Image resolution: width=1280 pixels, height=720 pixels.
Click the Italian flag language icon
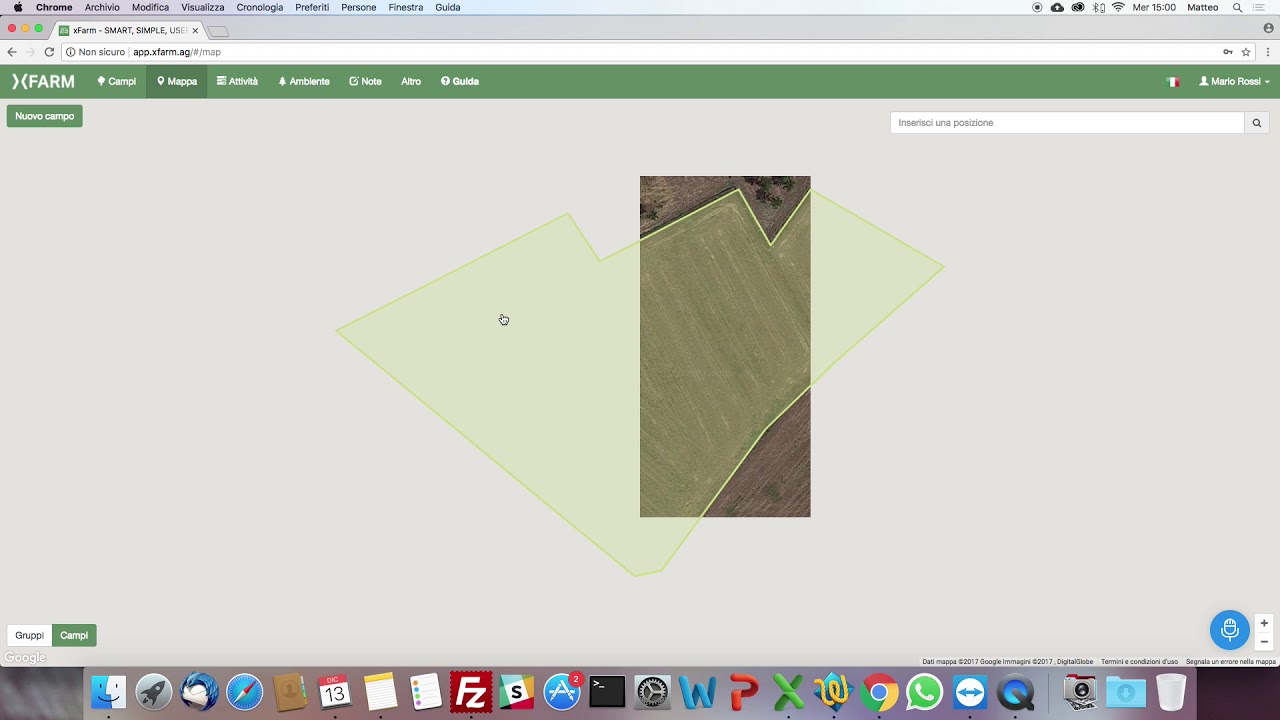[1173, 82]
